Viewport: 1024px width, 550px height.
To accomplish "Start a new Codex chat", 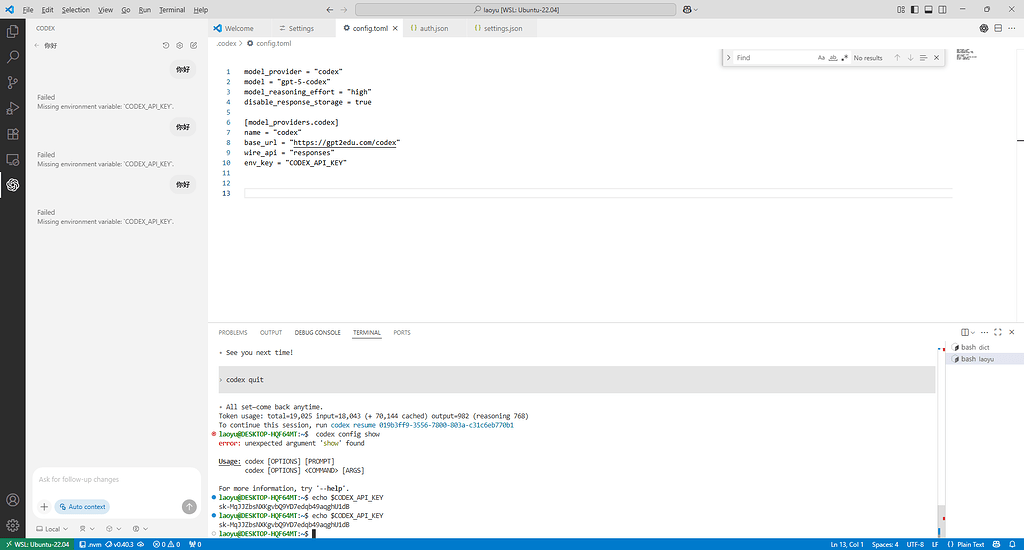I will [x=193, y=46].
